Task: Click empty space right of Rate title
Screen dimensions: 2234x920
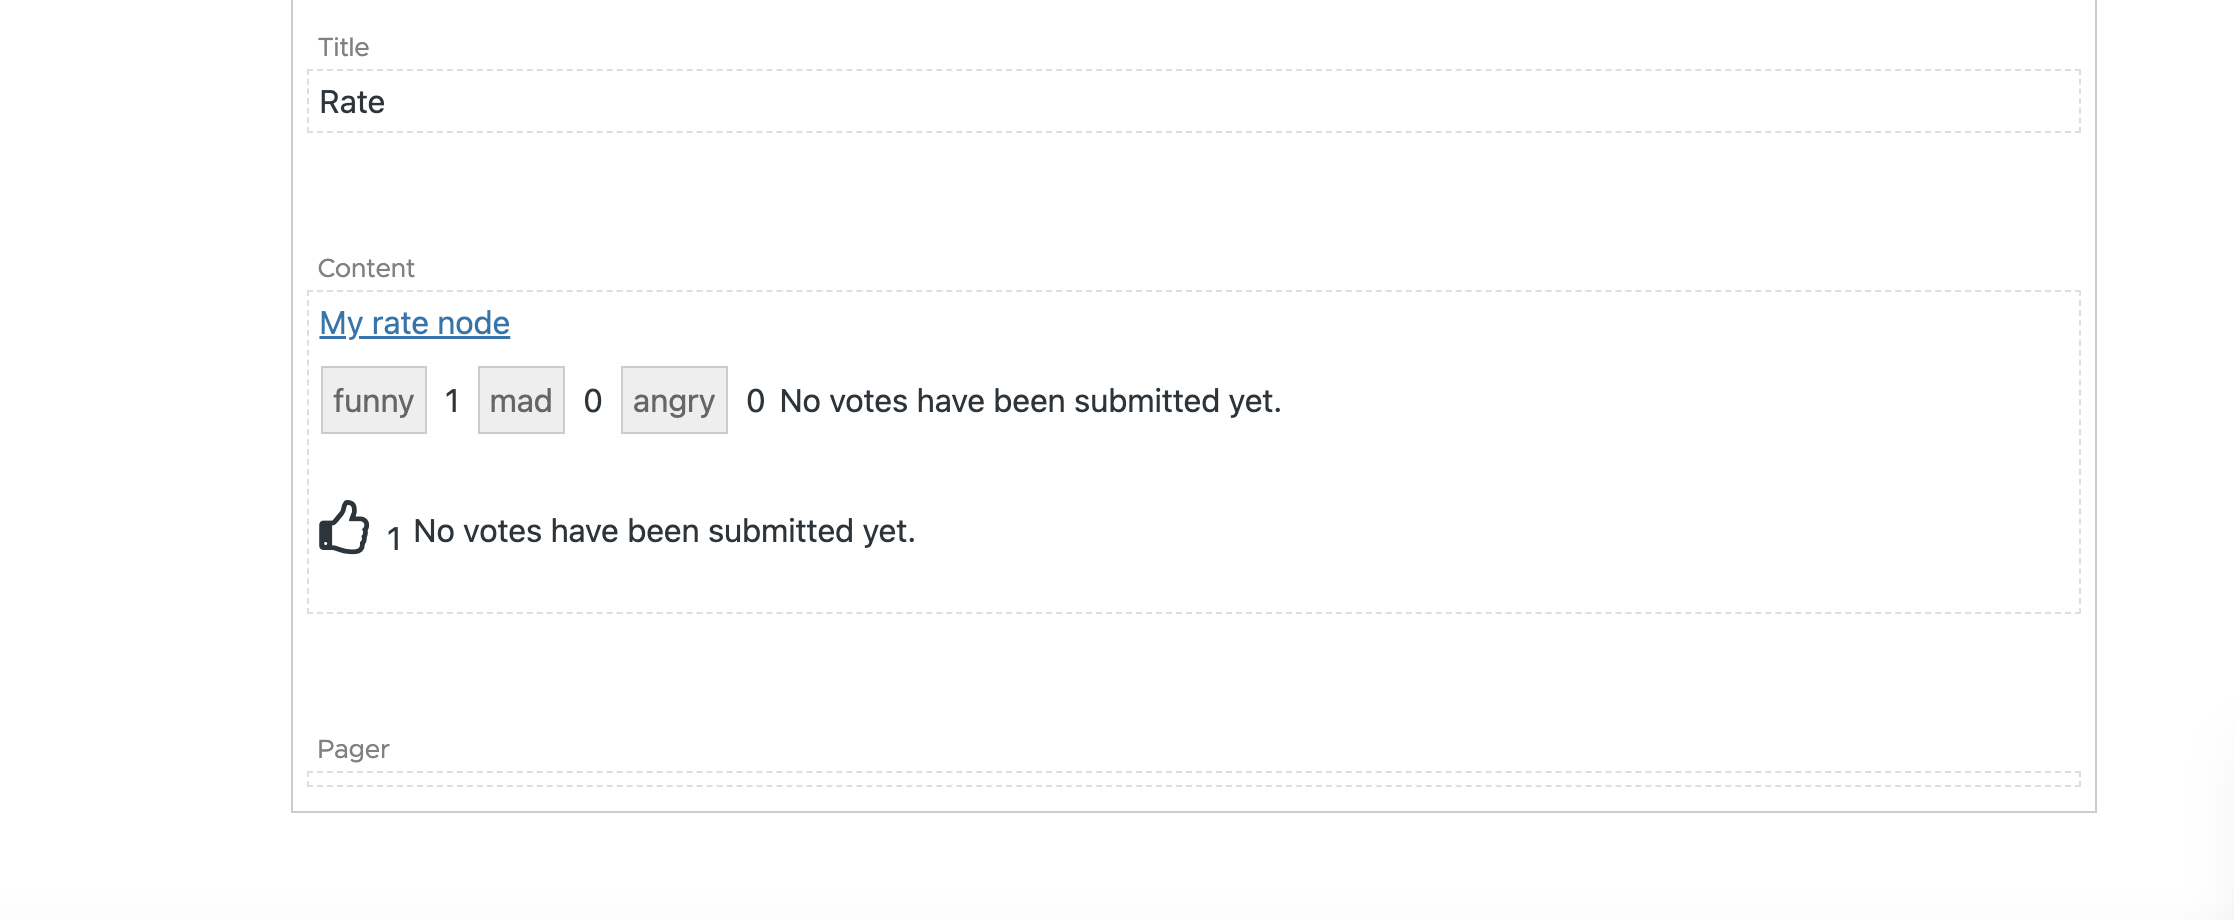Action: pos(1200,102)
